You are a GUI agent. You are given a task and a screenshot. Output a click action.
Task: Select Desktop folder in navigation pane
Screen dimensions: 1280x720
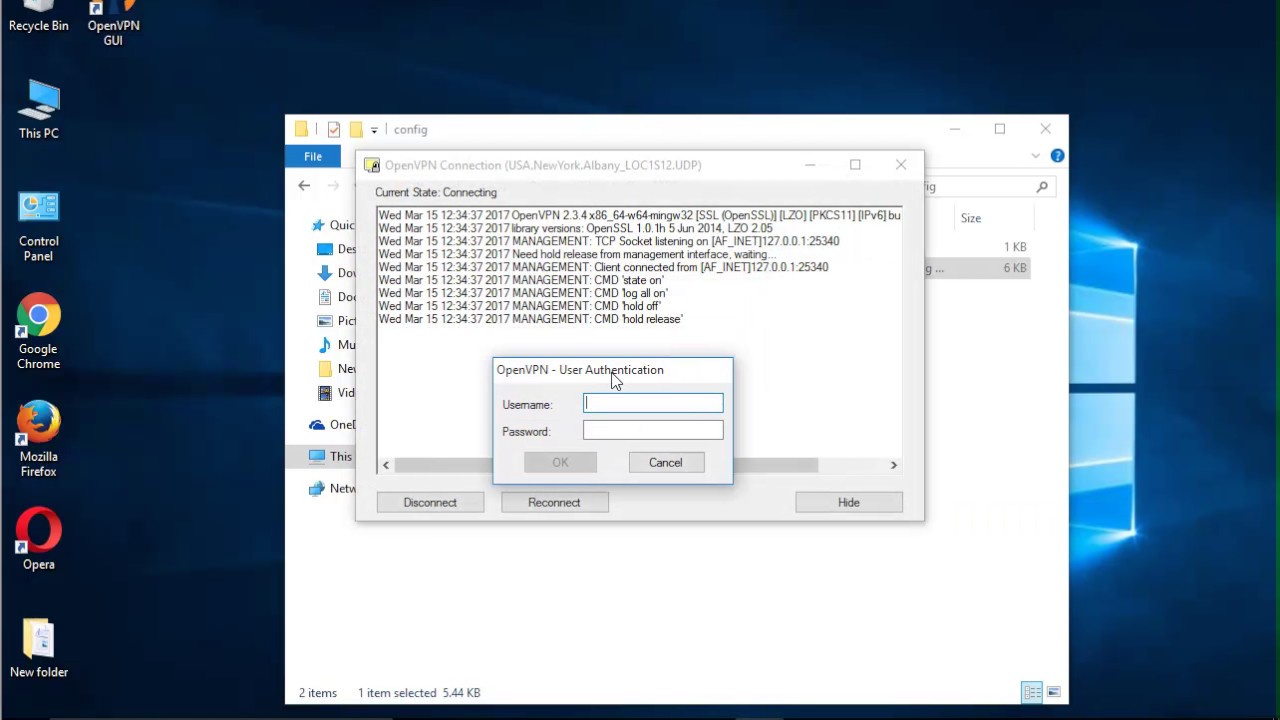coord(336,249)
